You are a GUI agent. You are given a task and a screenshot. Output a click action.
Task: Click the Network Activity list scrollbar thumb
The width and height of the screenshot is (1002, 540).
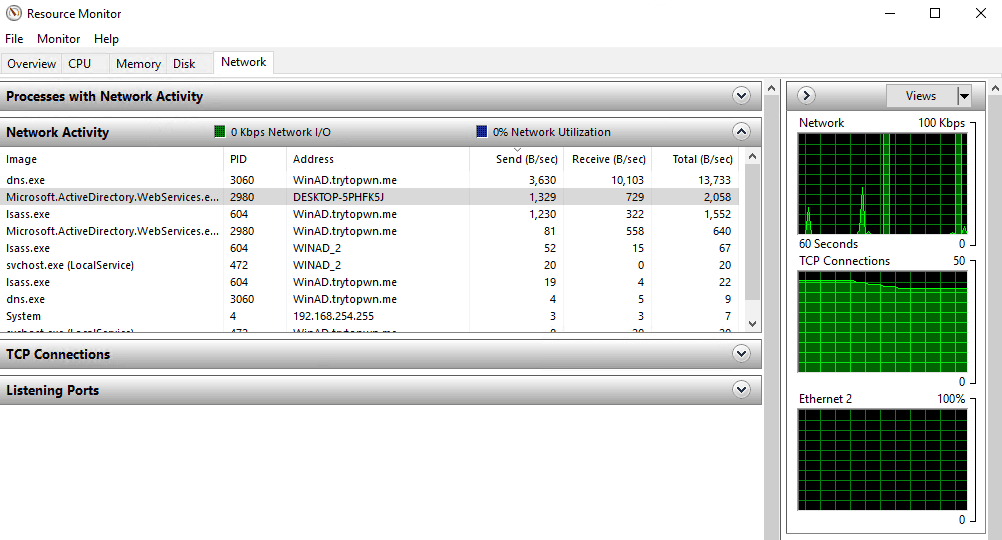point(752,232)
